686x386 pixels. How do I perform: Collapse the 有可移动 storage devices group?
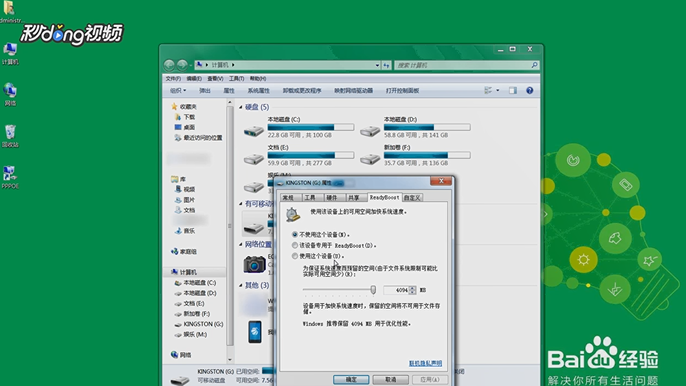click(x=241, y=204)
